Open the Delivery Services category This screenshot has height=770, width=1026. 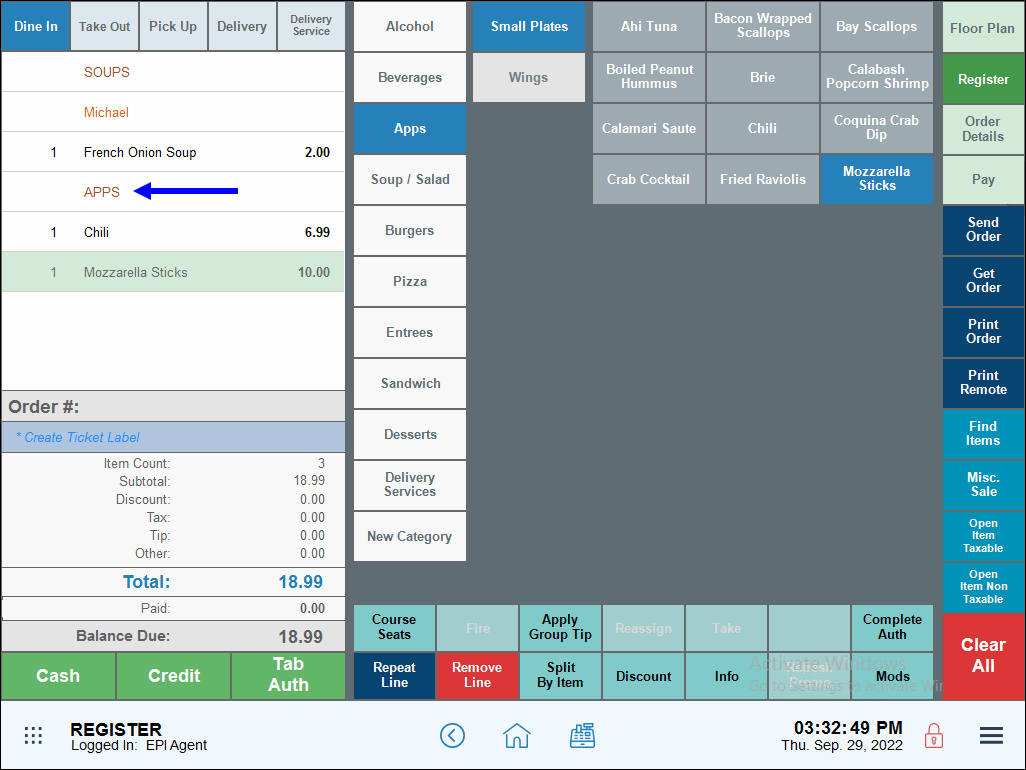410,485
